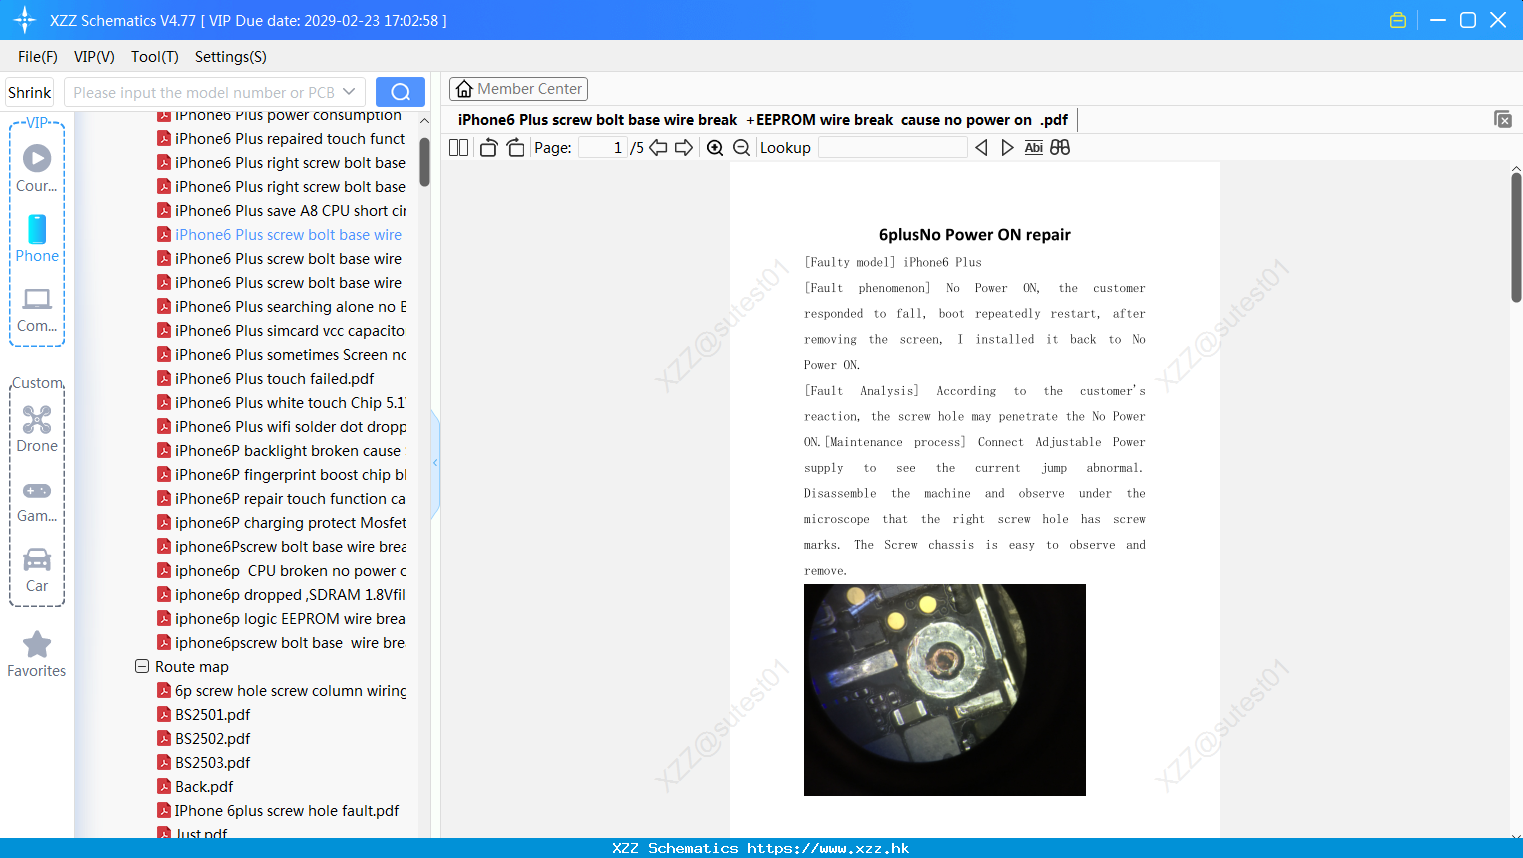
Task: Click the search magnifier button
Action: click(x=400, y=92)
